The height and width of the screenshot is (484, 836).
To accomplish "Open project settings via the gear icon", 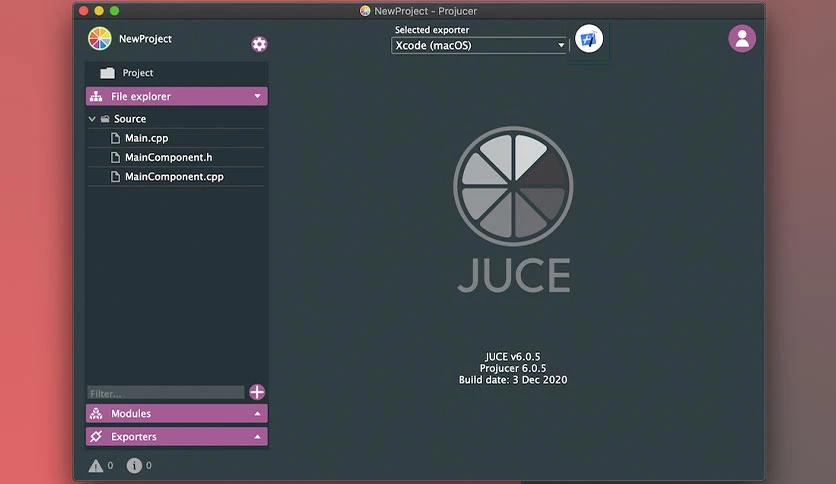I will pyautogui.click(x=259, y=44).
